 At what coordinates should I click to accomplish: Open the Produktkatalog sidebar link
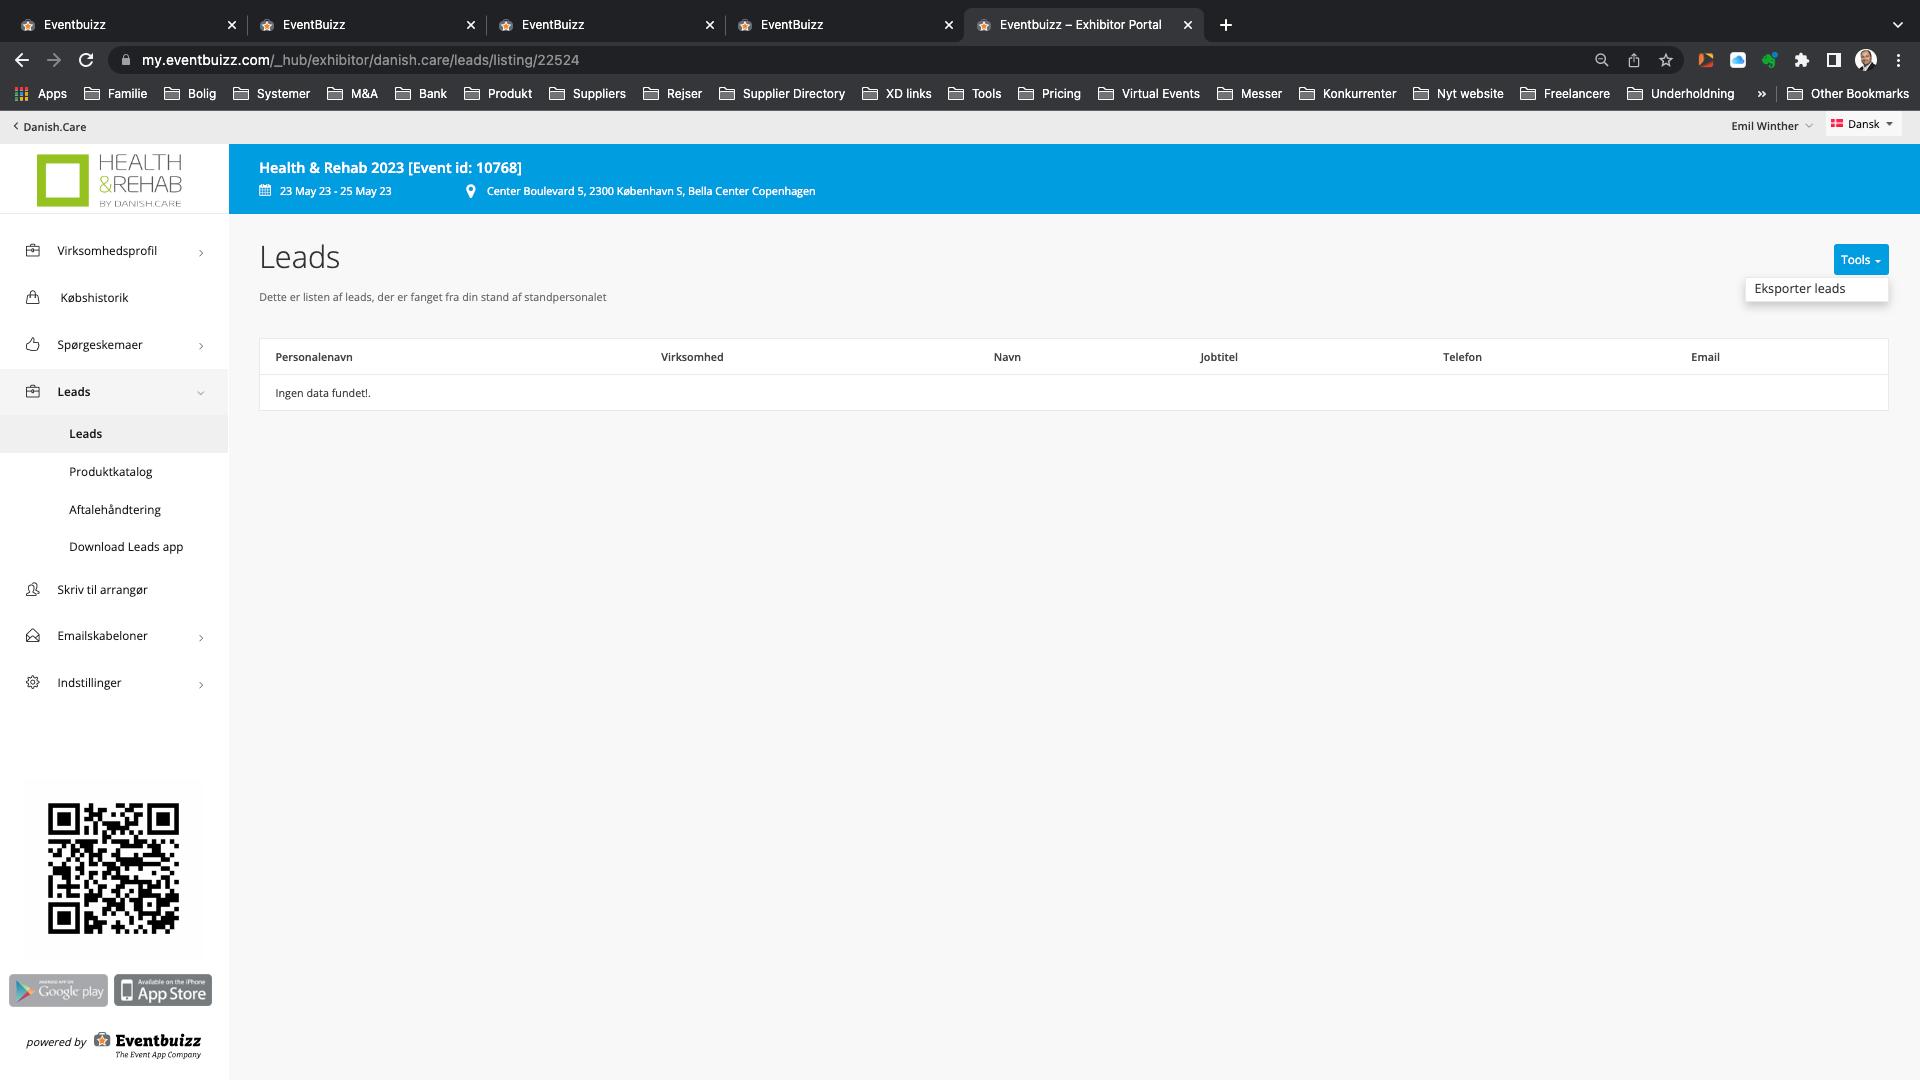pyautogui.click(x=110, y=472)
